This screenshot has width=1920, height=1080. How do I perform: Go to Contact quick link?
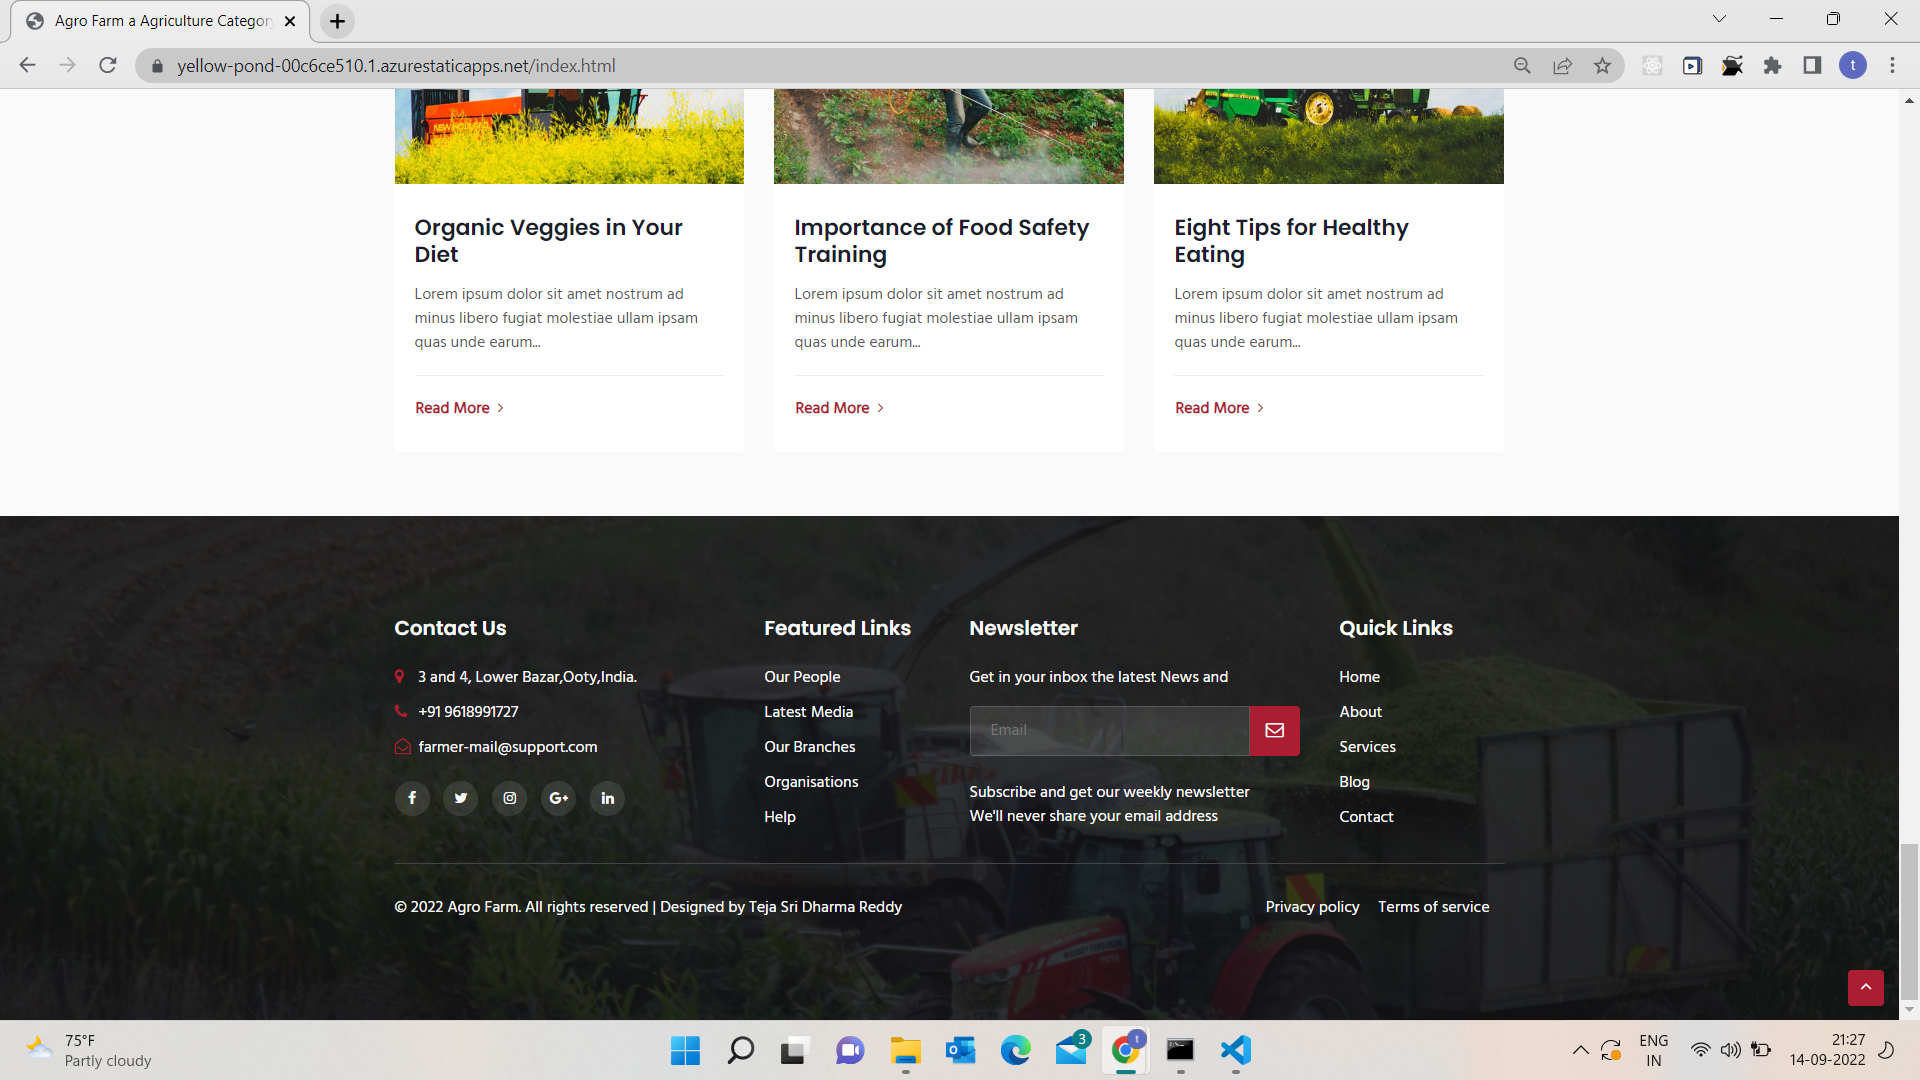pos(1366,817)
